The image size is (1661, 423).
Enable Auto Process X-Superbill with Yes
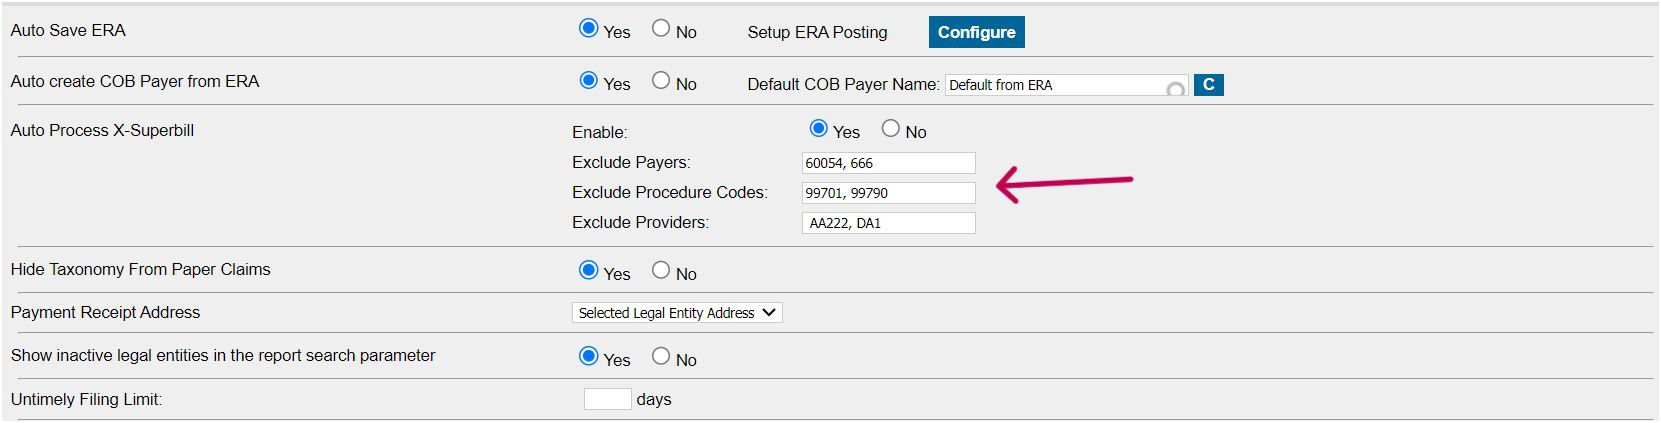pos(818,128)
